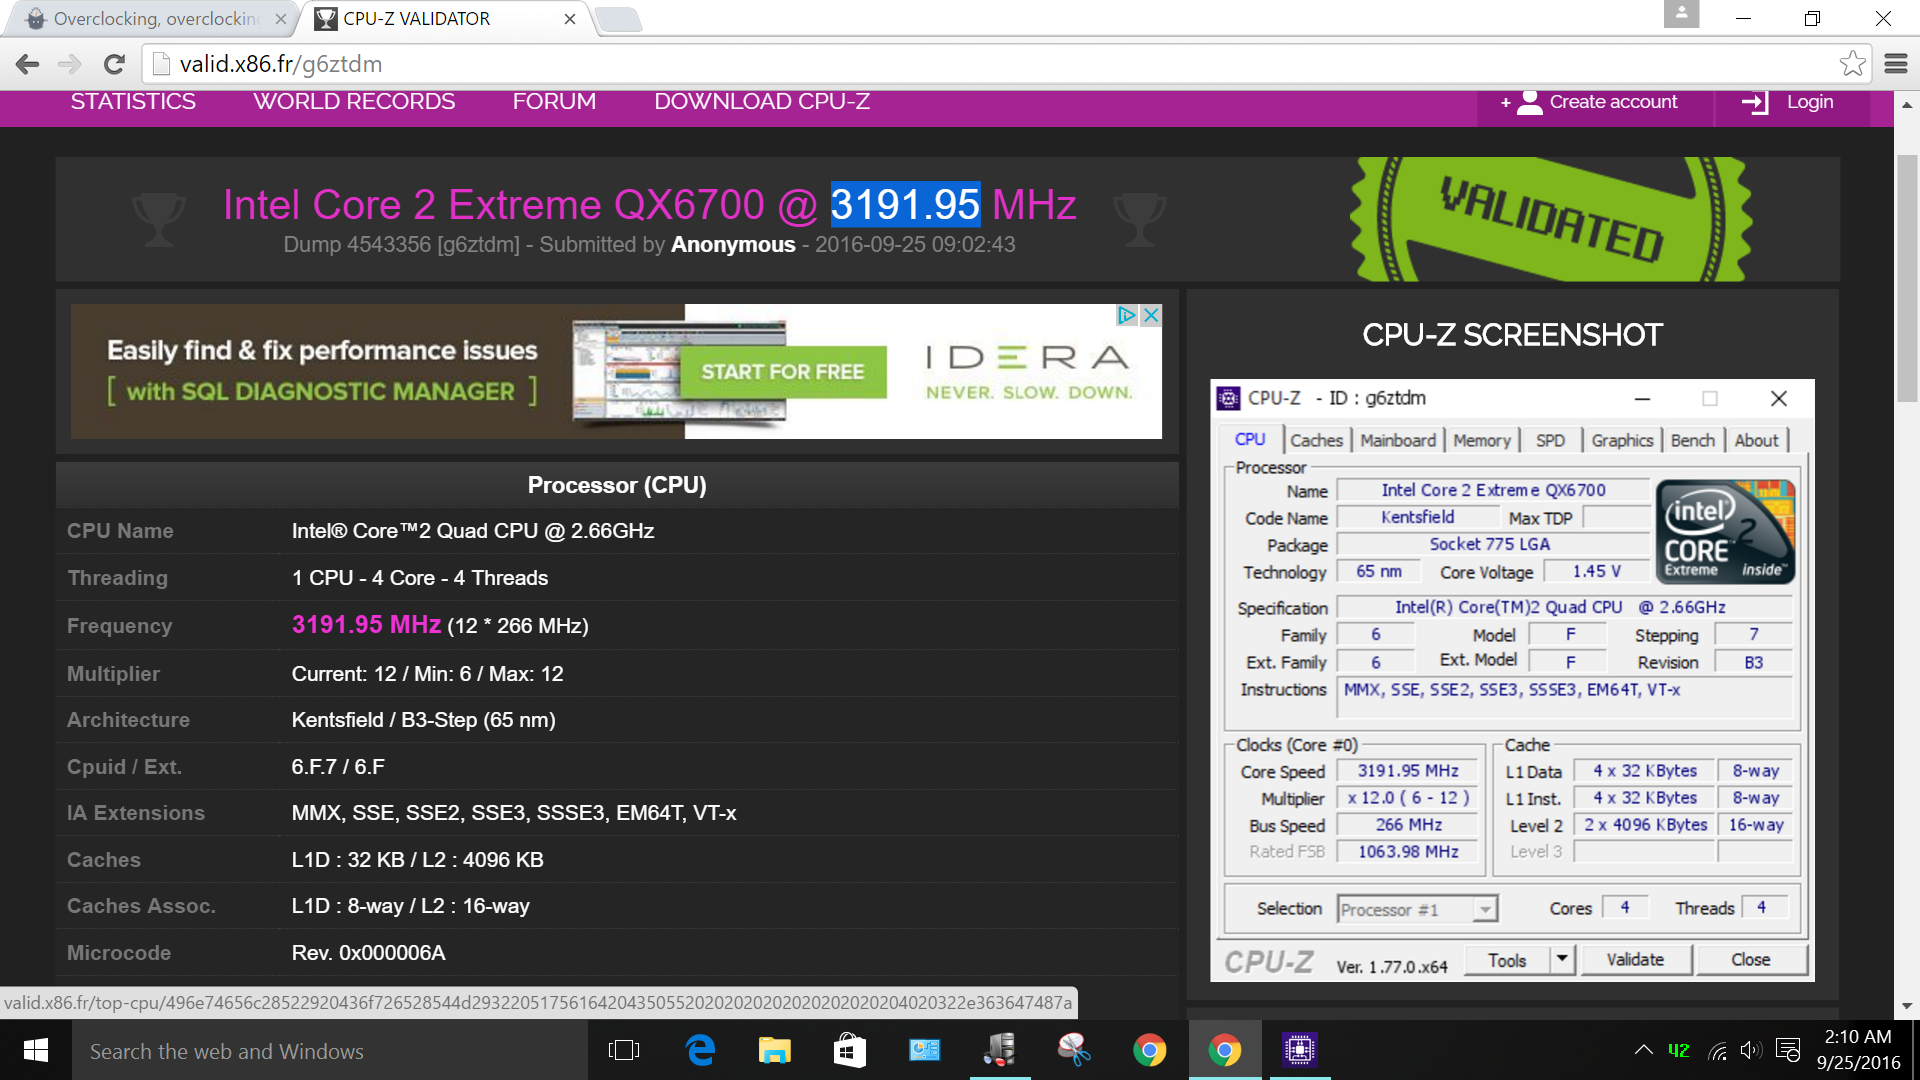This screenshot has height=1080, width=1920.
Task: Close the Overclocking tab
Action: pyautogui.click(x=281, y=19)
